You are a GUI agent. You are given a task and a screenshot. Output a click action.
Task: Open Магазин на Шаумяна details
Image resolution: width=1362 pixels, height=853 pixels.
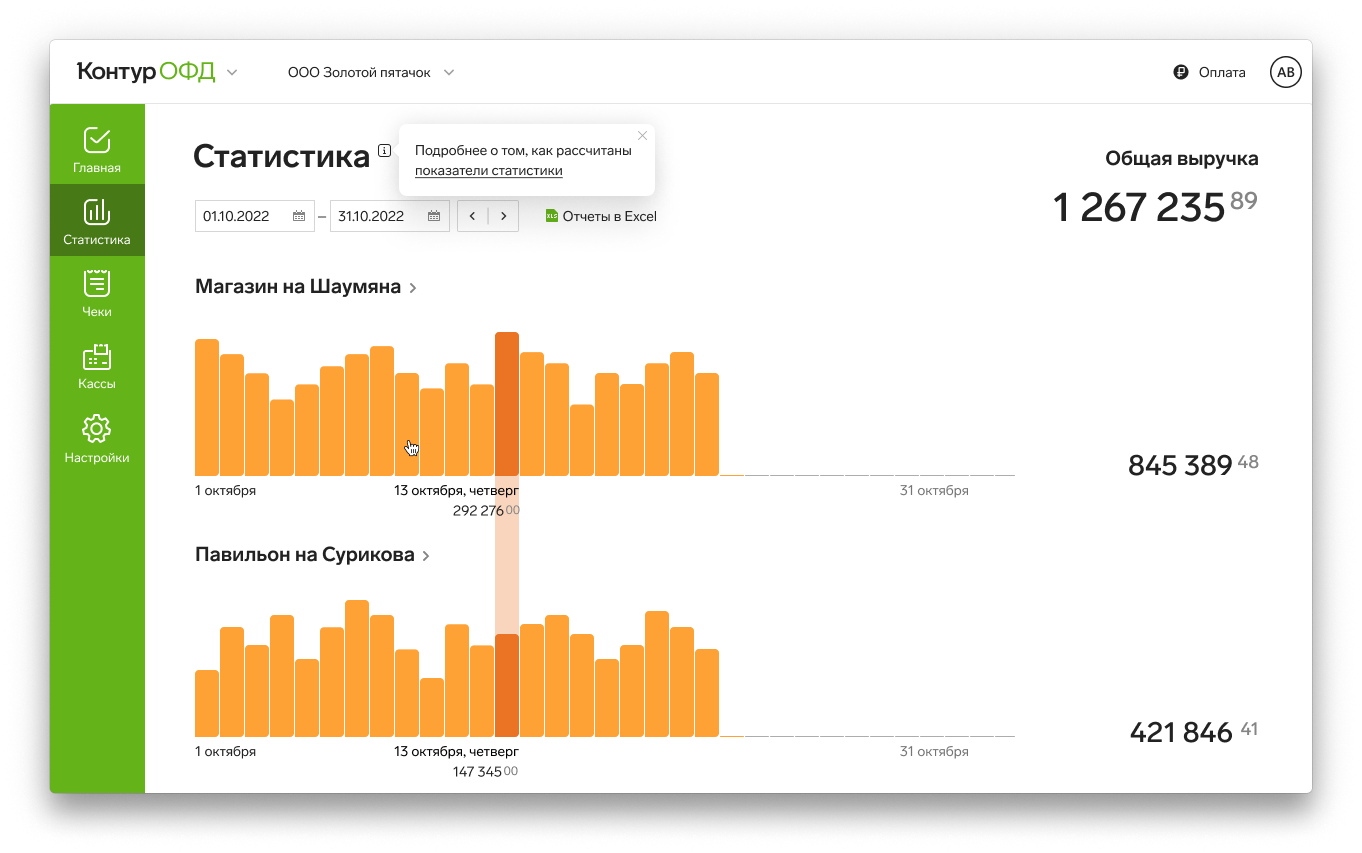306,287
